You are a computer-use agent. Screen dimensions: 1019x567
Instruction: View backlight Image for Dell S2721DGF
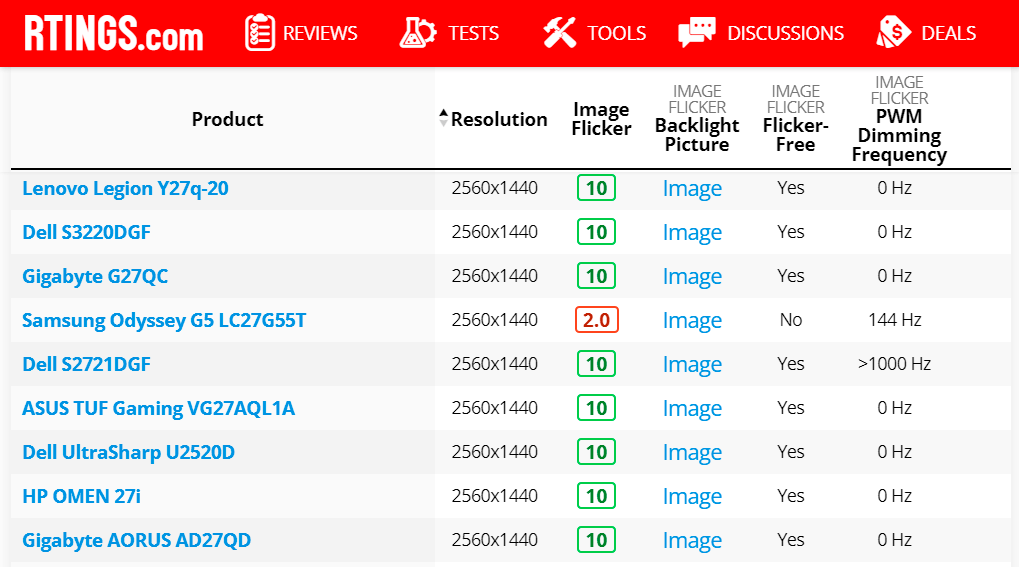(x=692, y=365)
